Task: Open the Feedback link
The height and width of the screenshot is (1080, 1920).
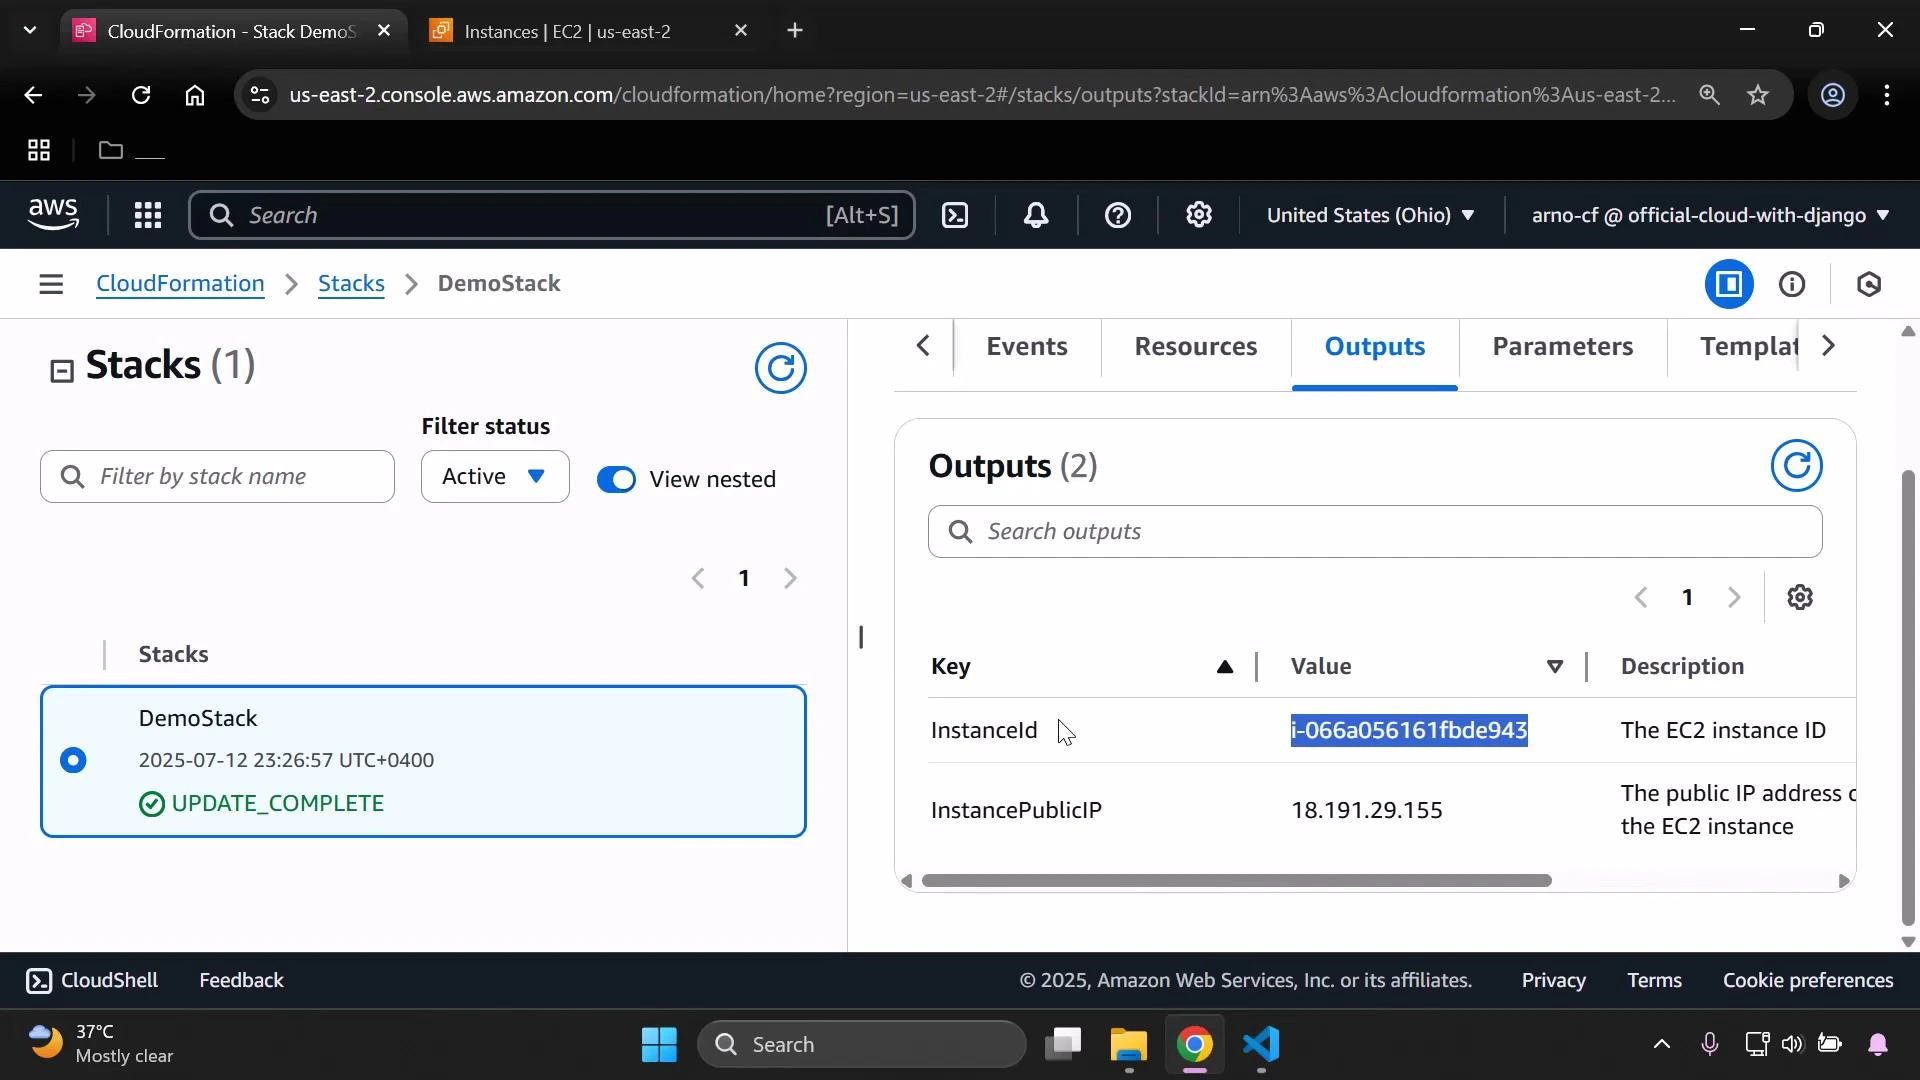Action: pos(240,980)
